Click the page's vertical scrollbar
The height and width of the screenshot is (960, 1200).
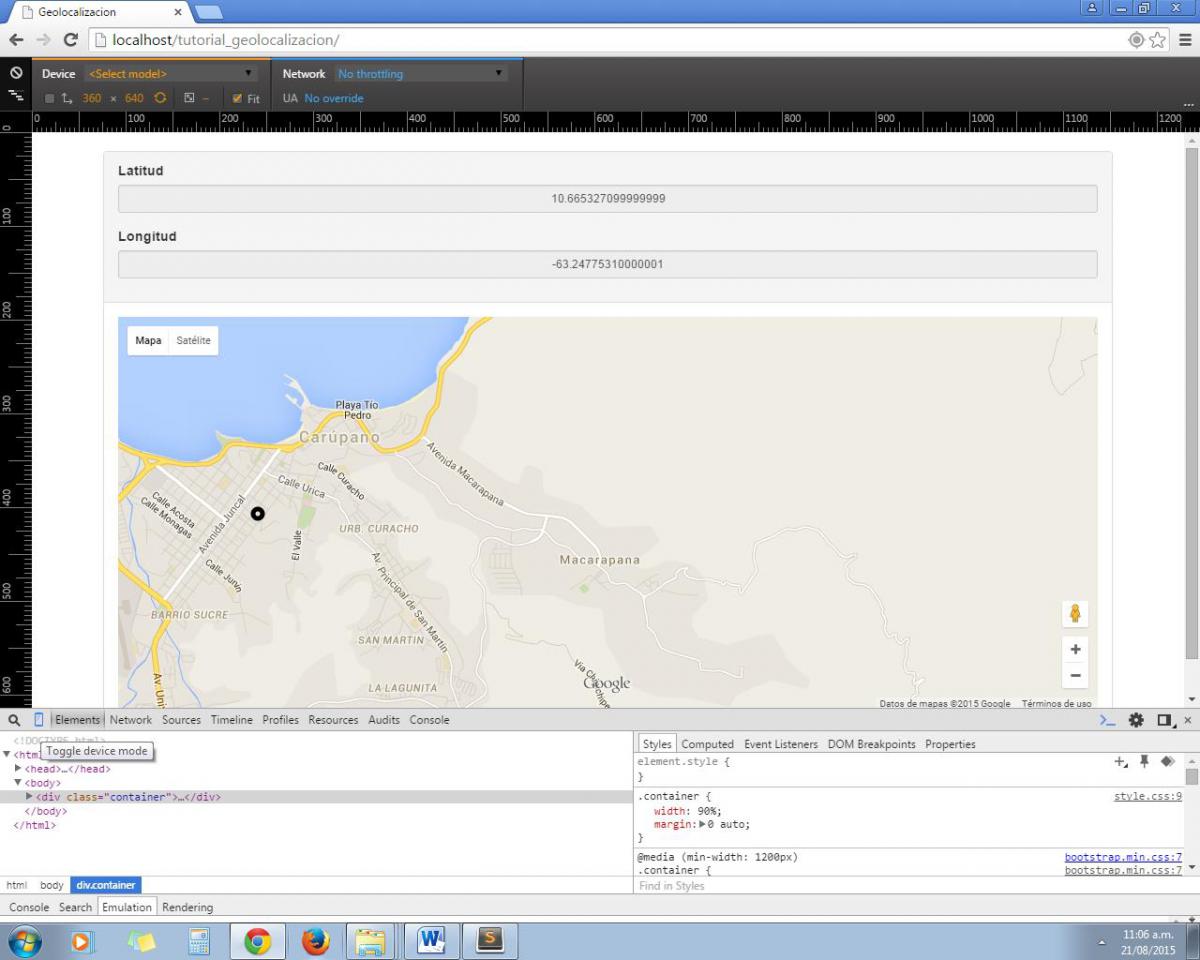[1191, 403]
